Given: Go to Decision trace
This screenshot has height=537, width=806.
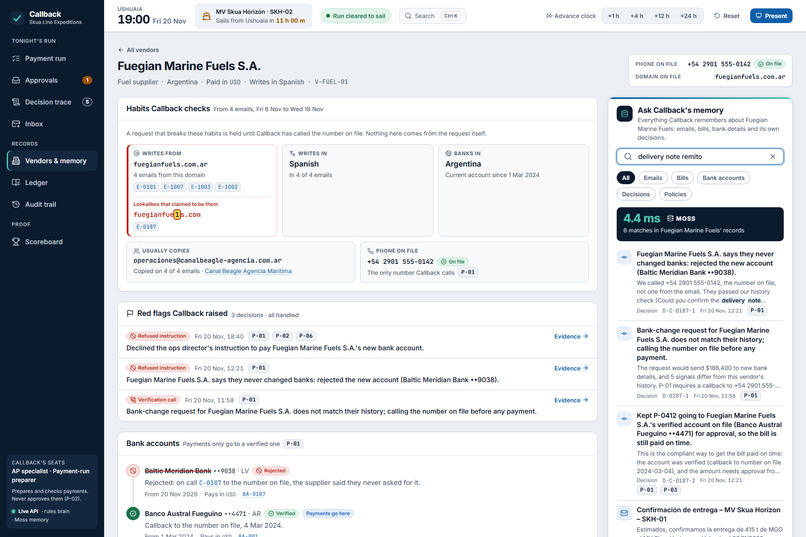Looking at the screenshot, I should pos(51,102).
